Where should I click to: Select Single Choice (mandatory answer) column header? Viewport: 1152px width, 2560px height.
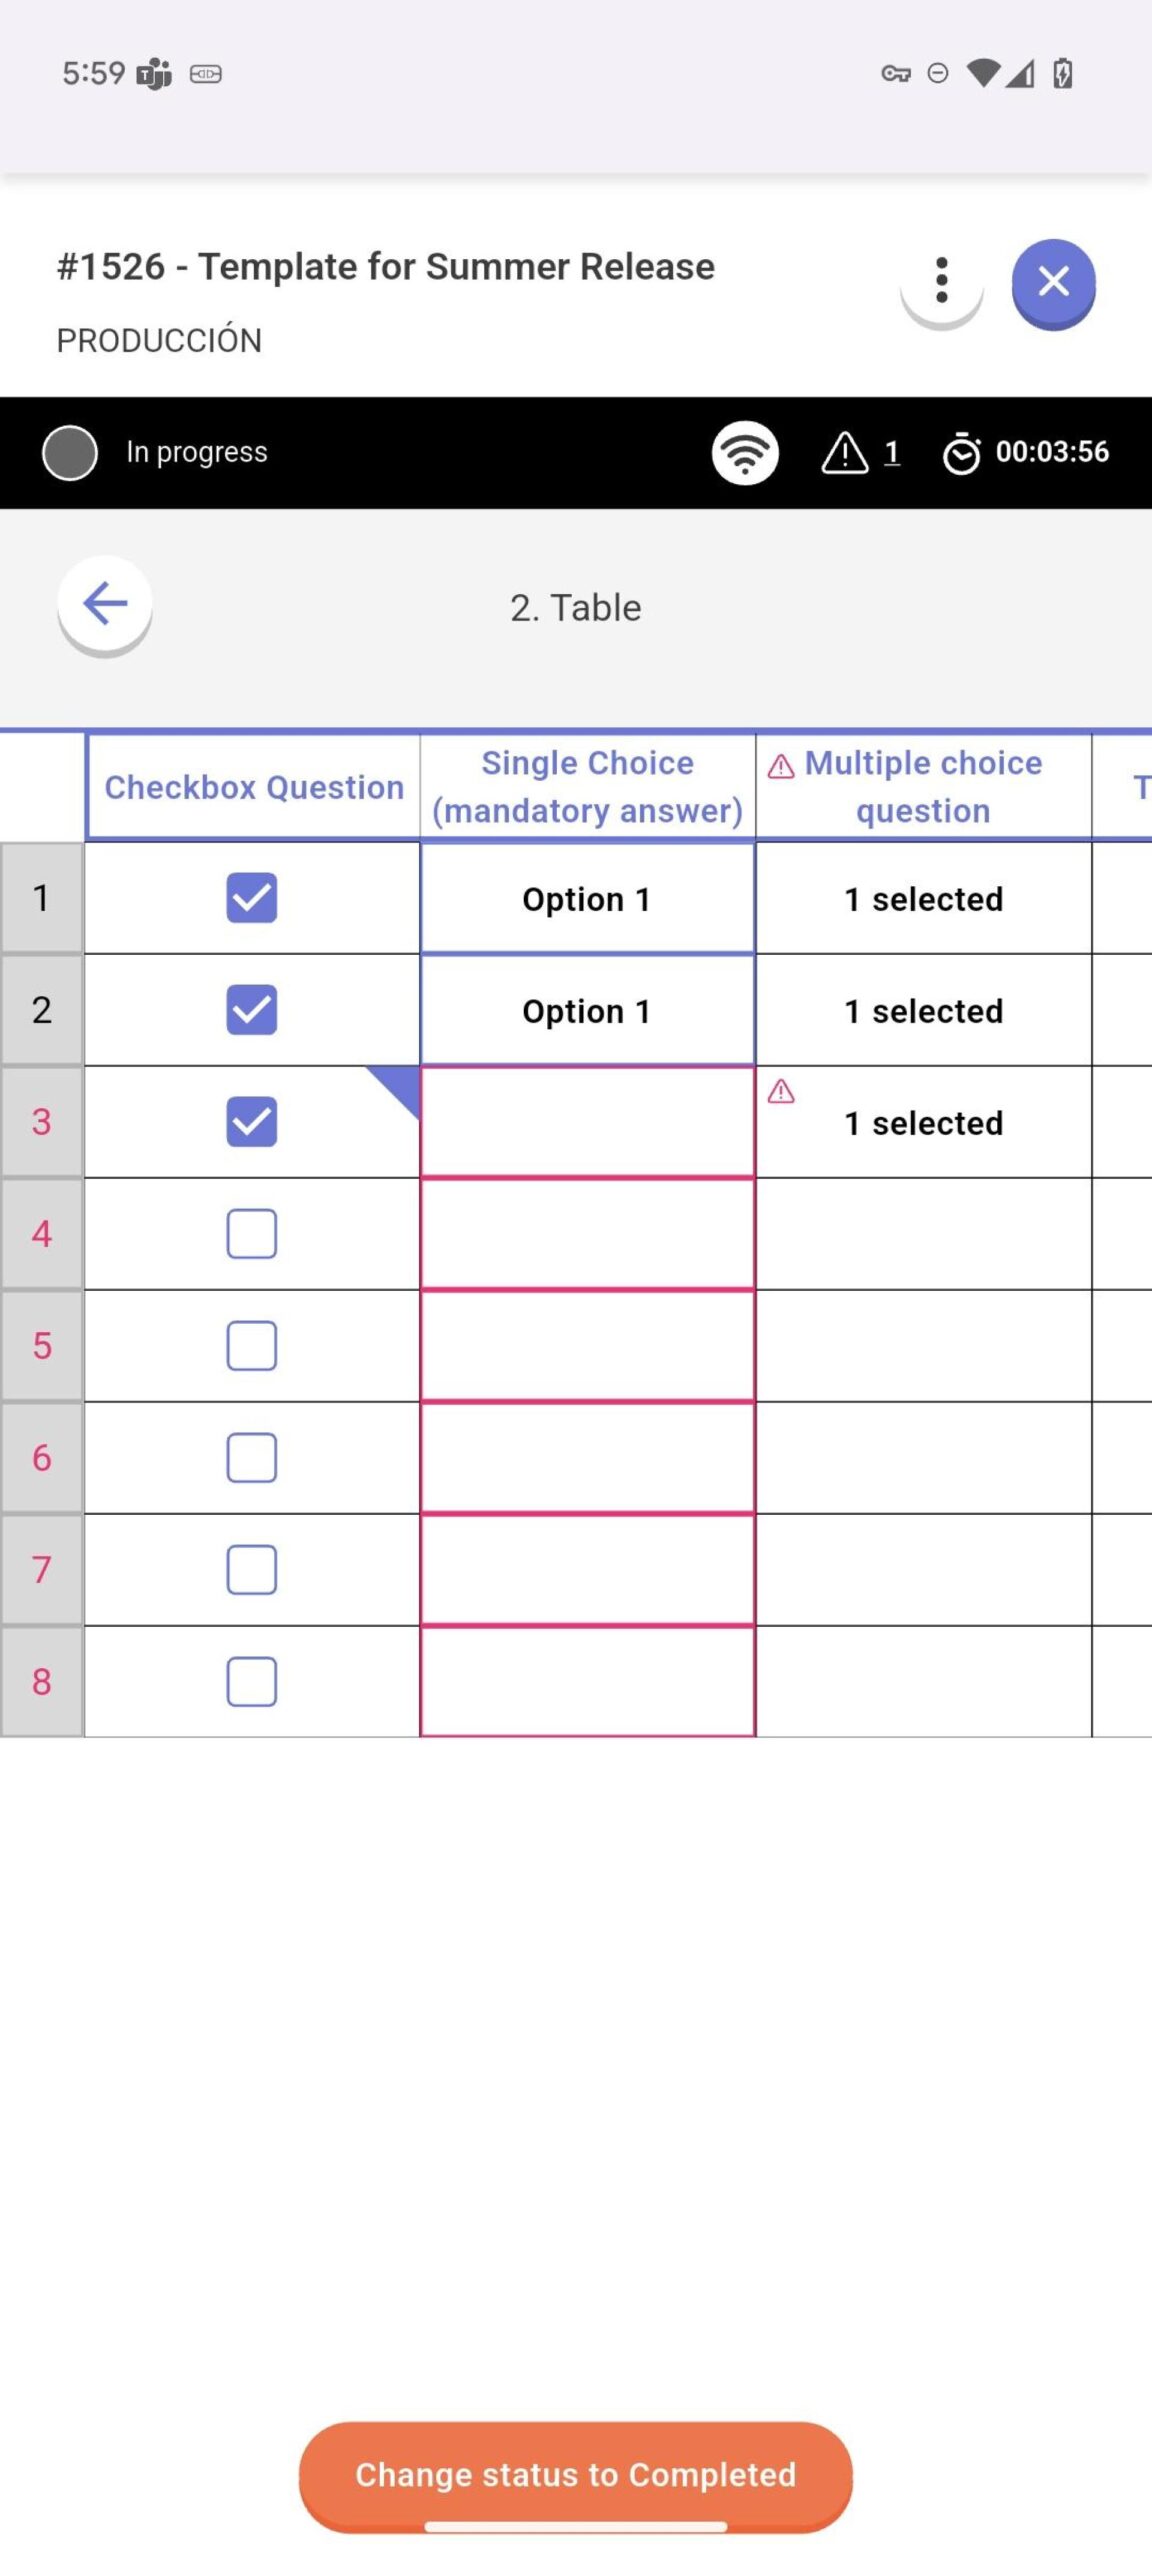coord(587,787)
